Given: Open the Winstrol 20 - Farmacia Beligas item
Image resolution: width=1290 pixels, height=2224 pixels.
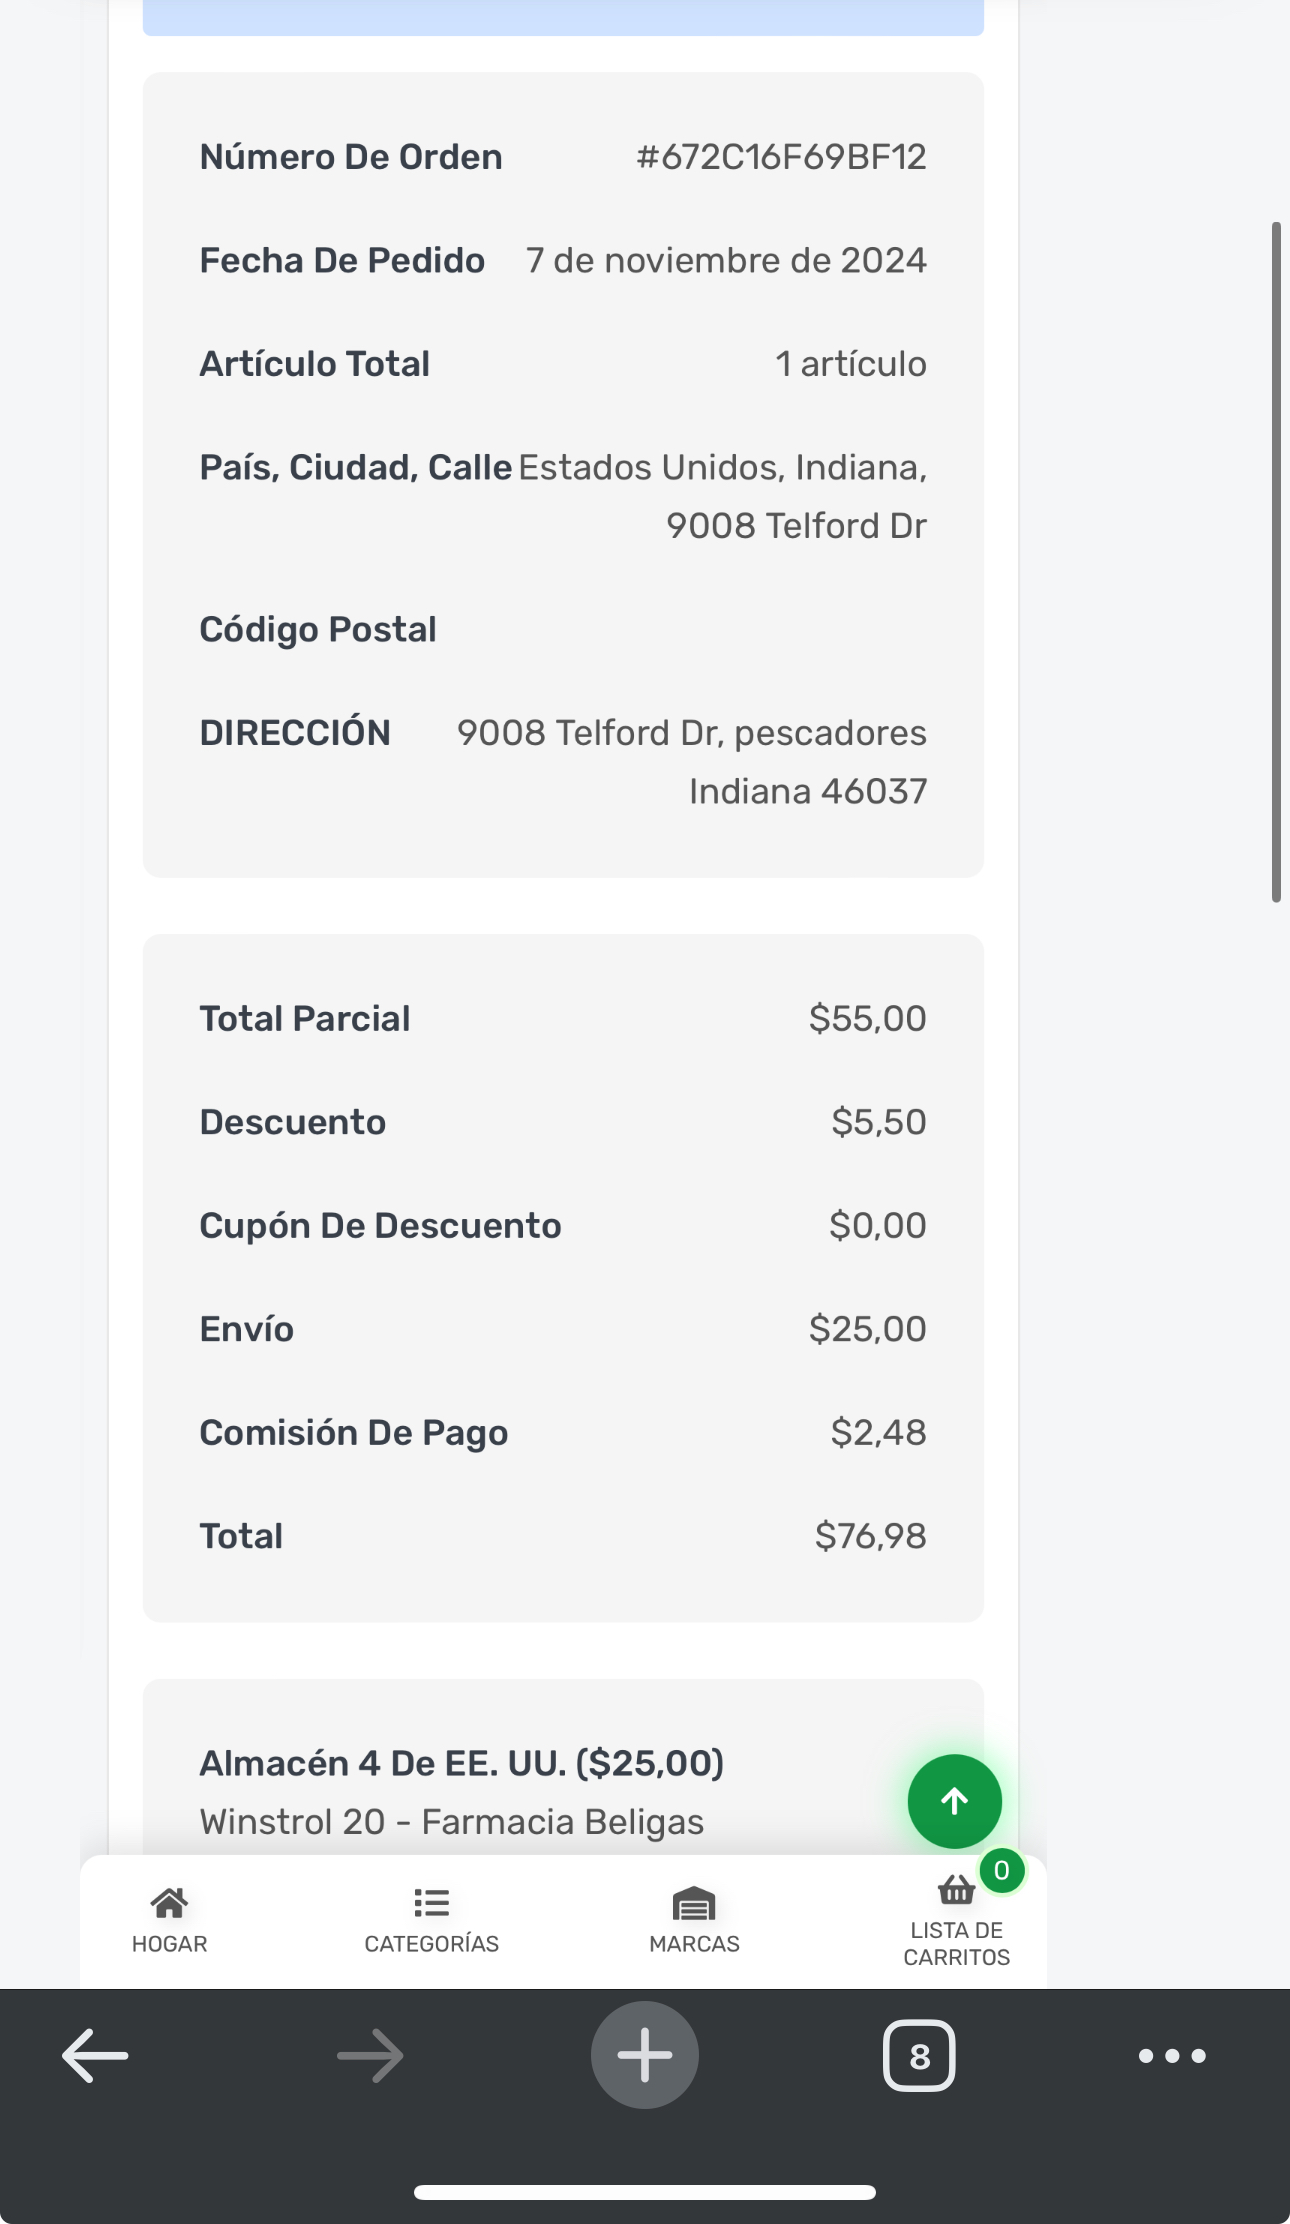Looking at the screenshot, I should pos(452,1822).
